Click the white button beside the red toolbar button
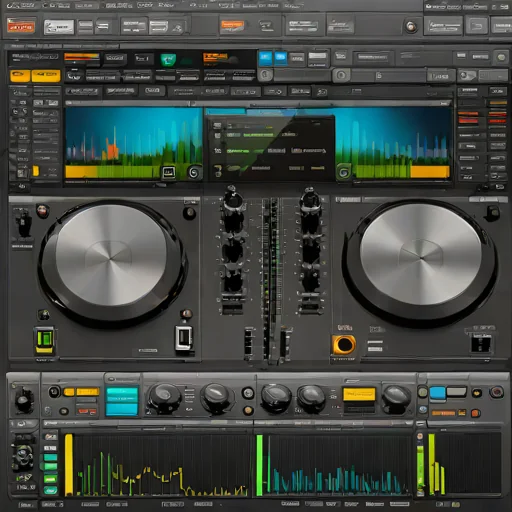 [59, 27]
